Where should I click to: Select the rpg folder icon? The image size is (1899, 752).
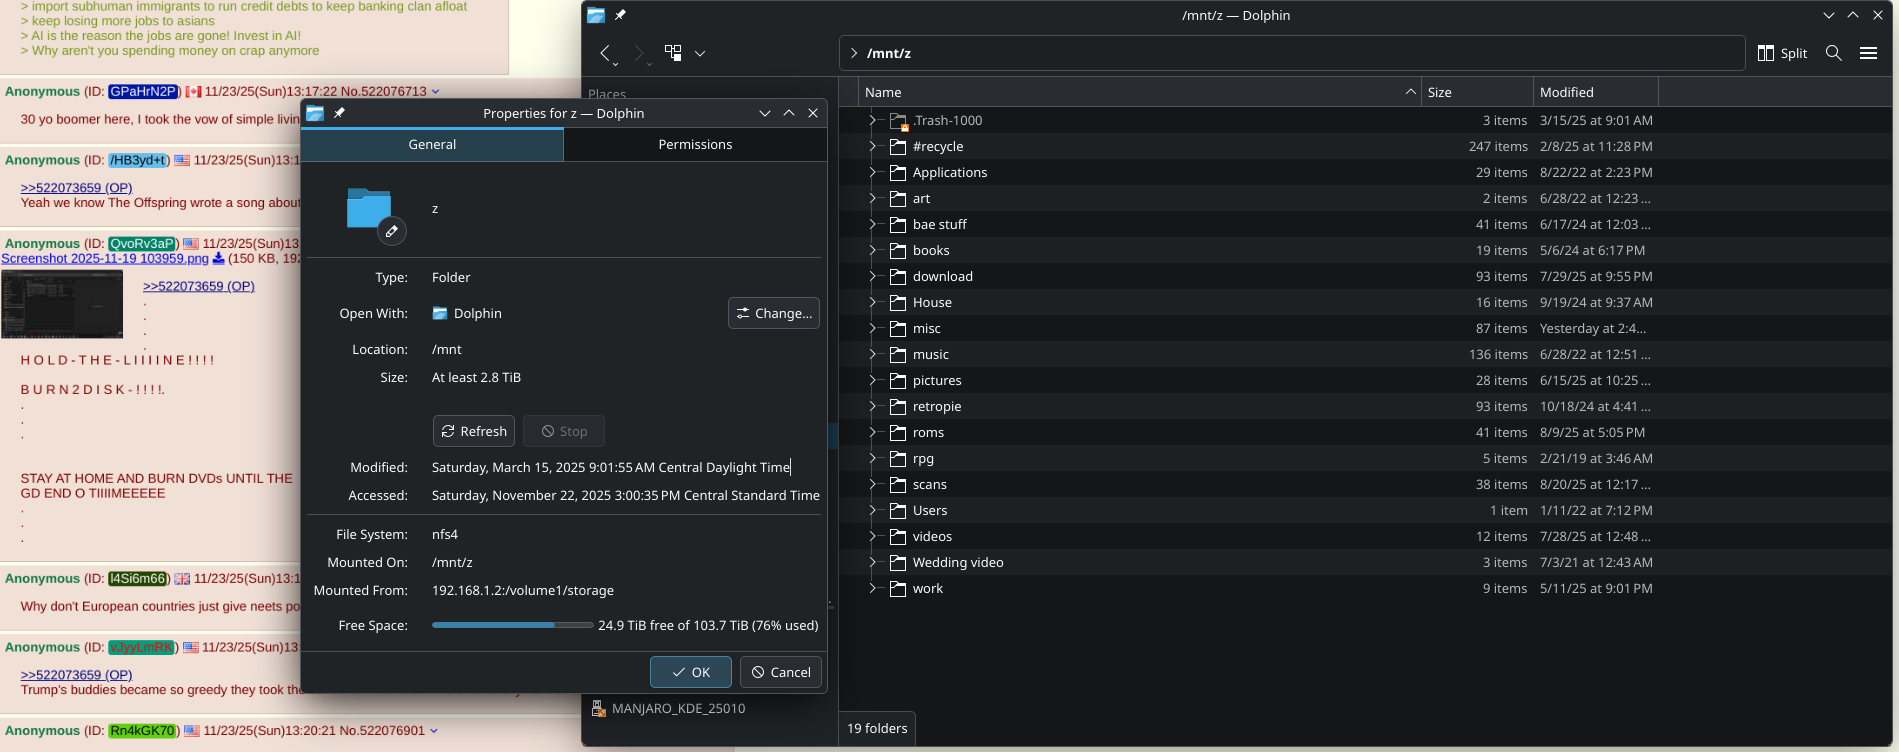pos(898,458)
